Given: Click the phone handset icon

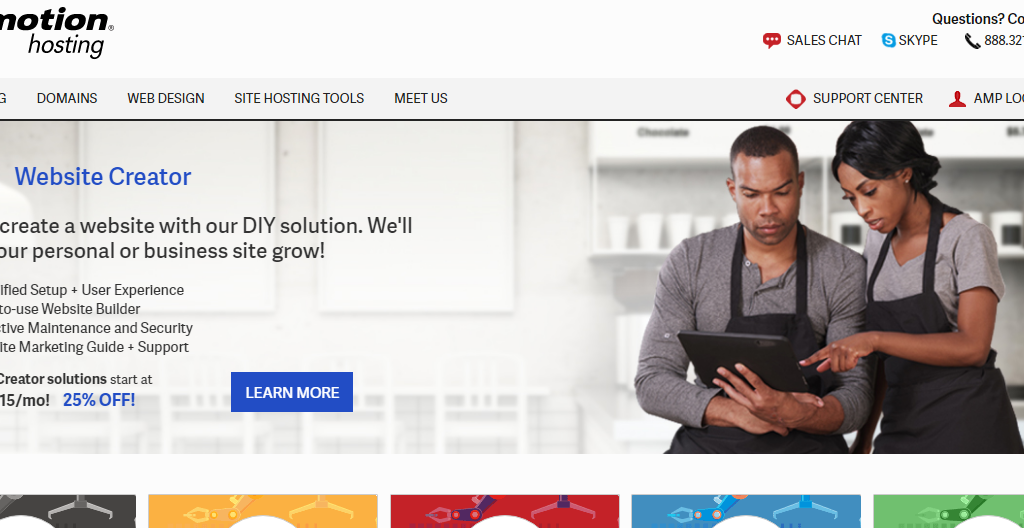Looking at the screenshot, I should pyautogui.click(x=972, y=41).
